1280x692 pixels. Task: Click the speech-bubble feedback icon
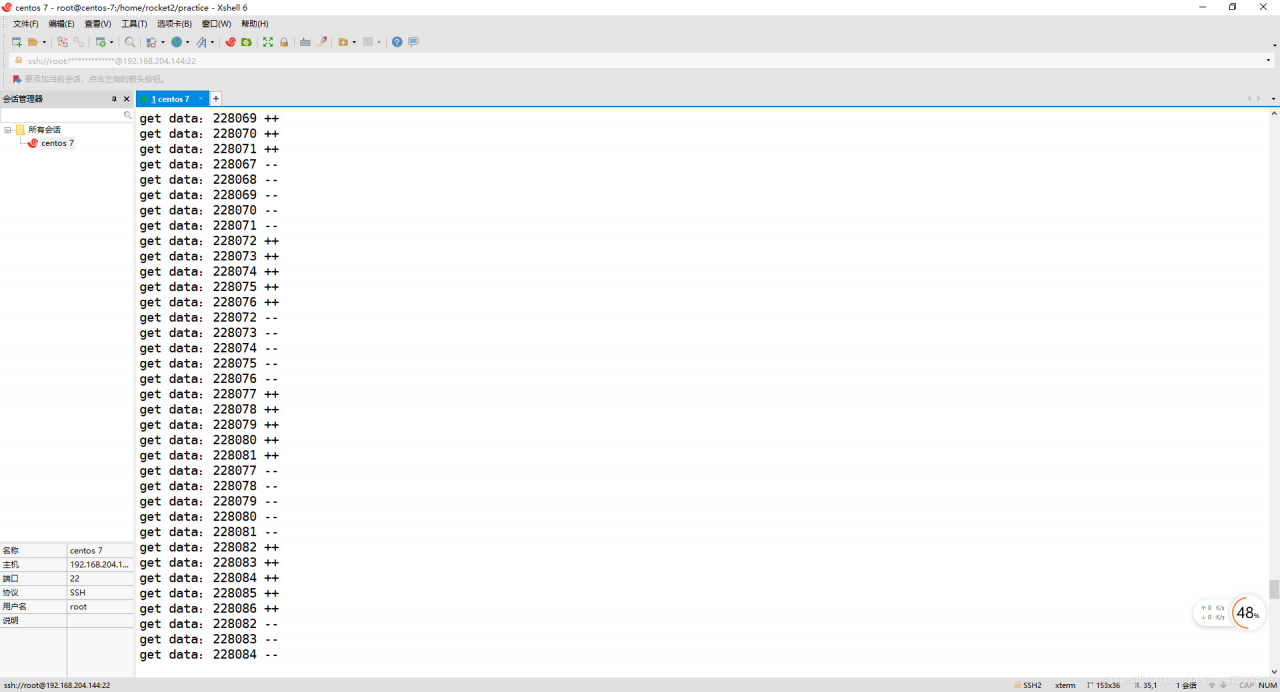pyautogui.click(x=413, y=42)
